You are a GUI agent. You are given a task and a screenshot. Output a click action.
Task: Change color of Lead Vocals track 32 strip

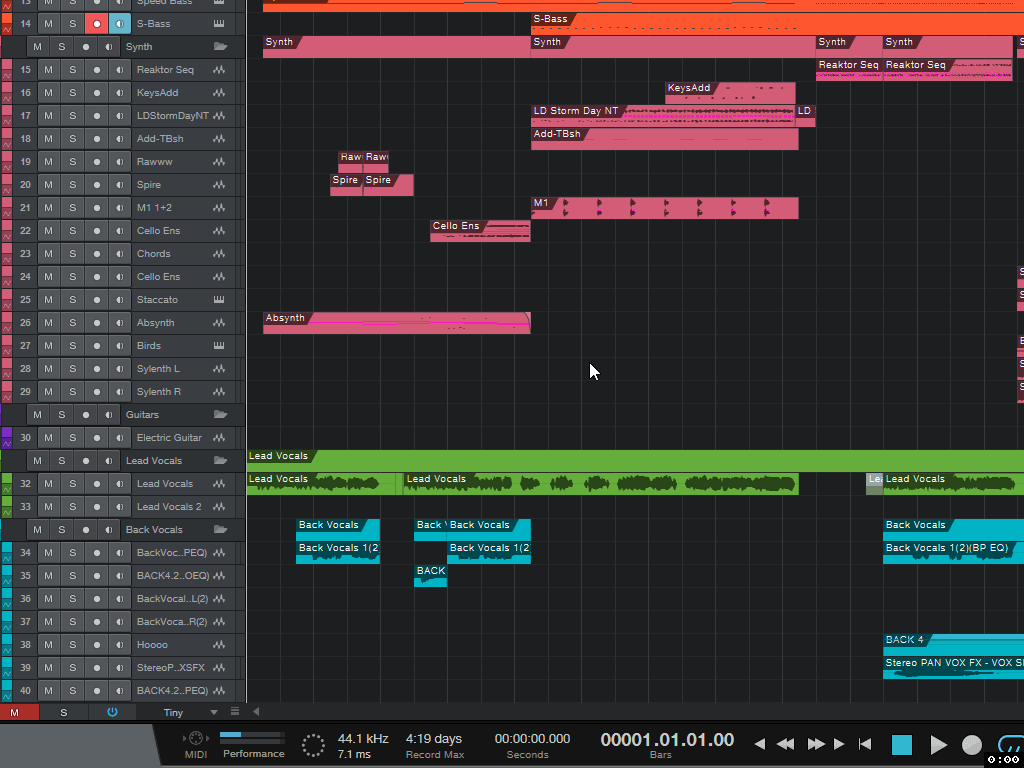(7, 478)
